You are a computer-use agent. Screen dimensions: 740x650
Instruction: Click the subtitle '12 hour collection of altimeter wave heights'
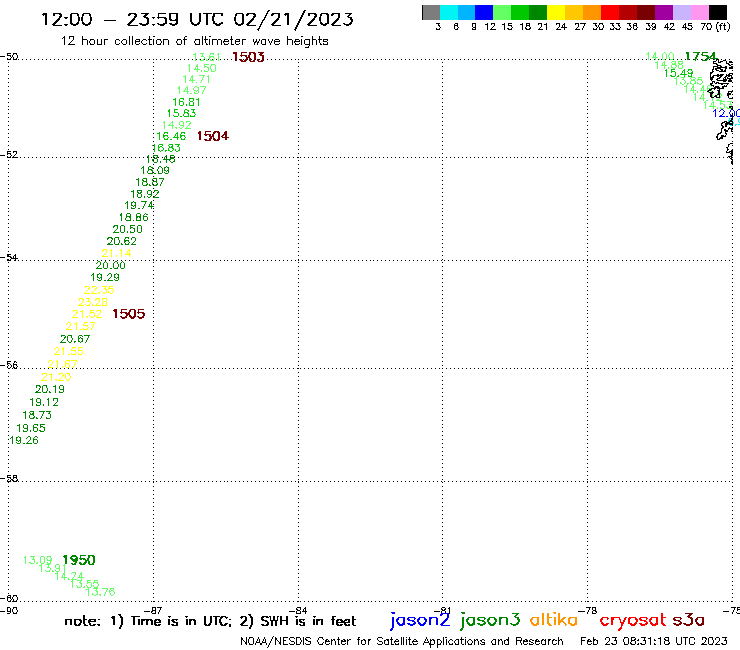[x=194, y=41]
